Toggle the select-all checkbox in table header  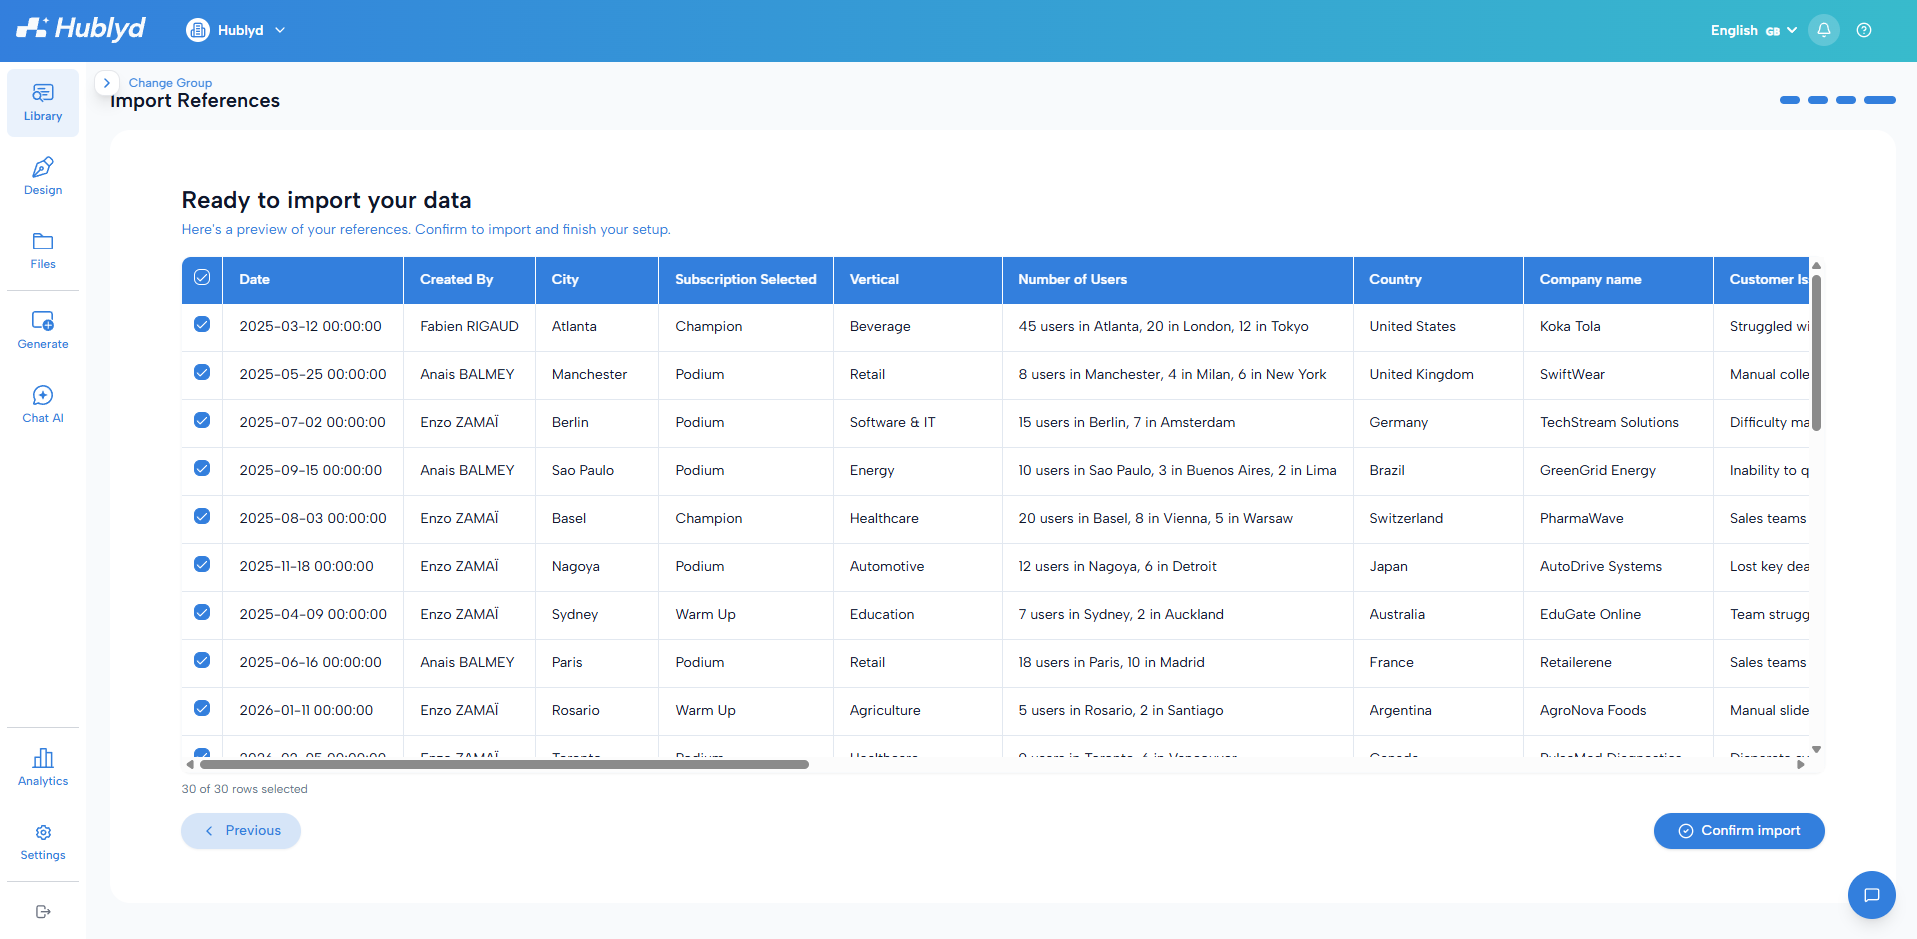pos(202,278)
